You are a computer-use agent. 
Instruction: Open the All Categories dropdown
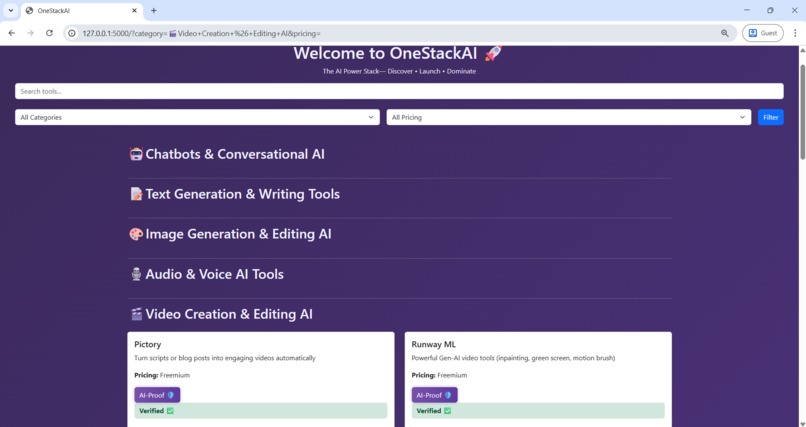[x=197, y=117]
